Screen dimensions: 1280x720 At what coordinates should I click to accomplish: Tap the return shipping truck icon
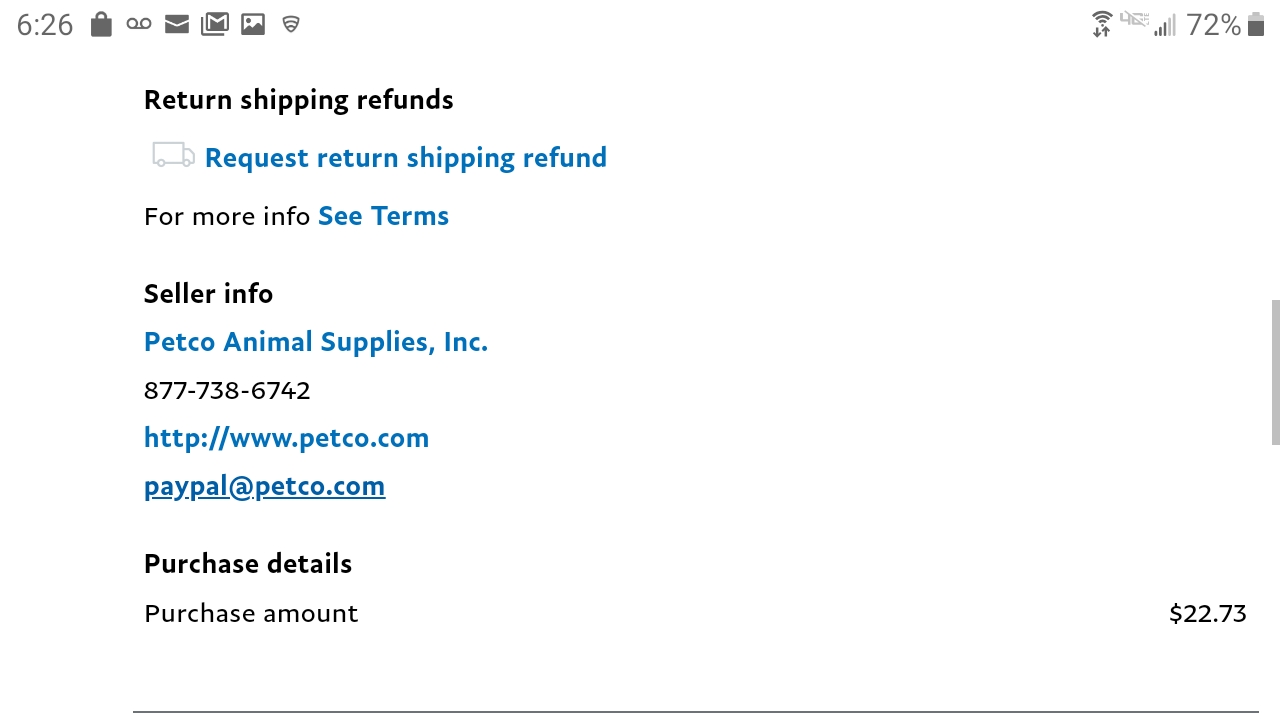pyautogui.click(x=173, y=155)
